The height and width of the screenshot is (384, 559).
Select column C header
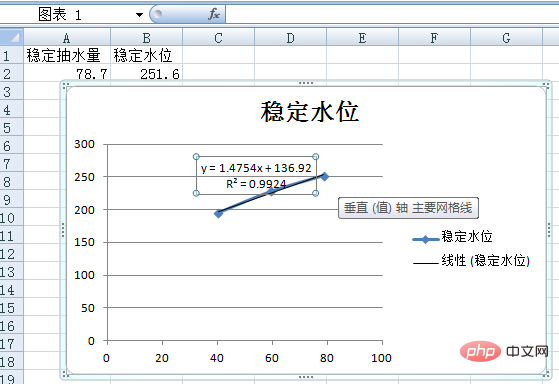pos(219,37)
